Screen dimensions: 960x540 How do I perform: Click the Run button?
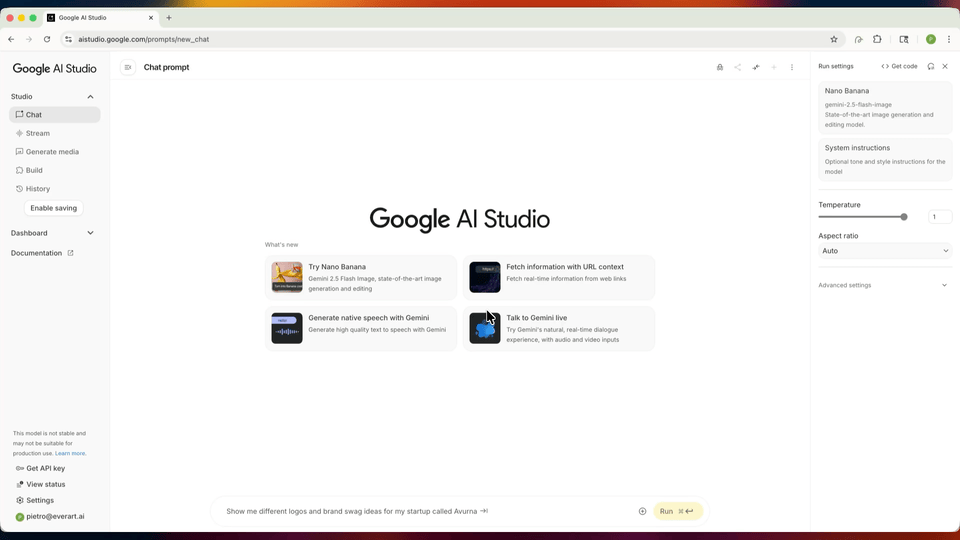678,511
